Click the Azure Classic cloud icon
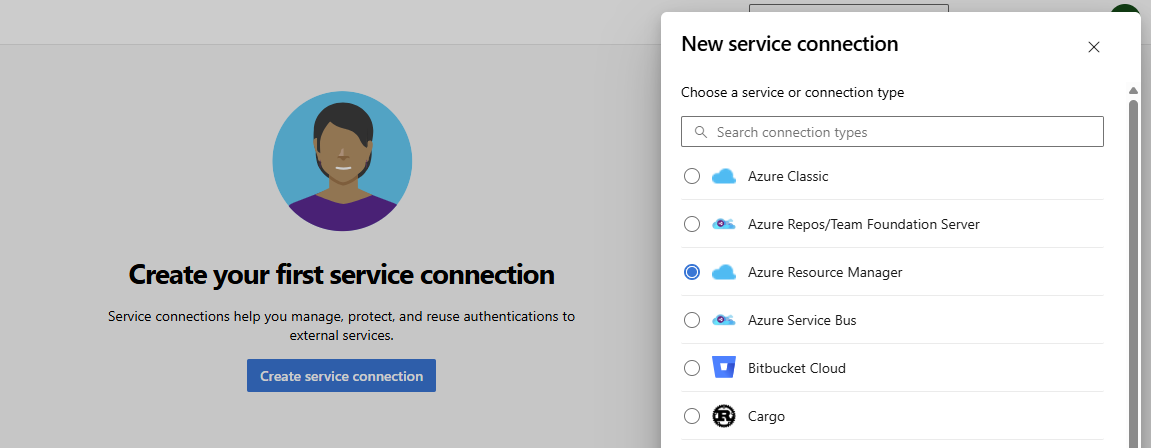 (724, 176)
